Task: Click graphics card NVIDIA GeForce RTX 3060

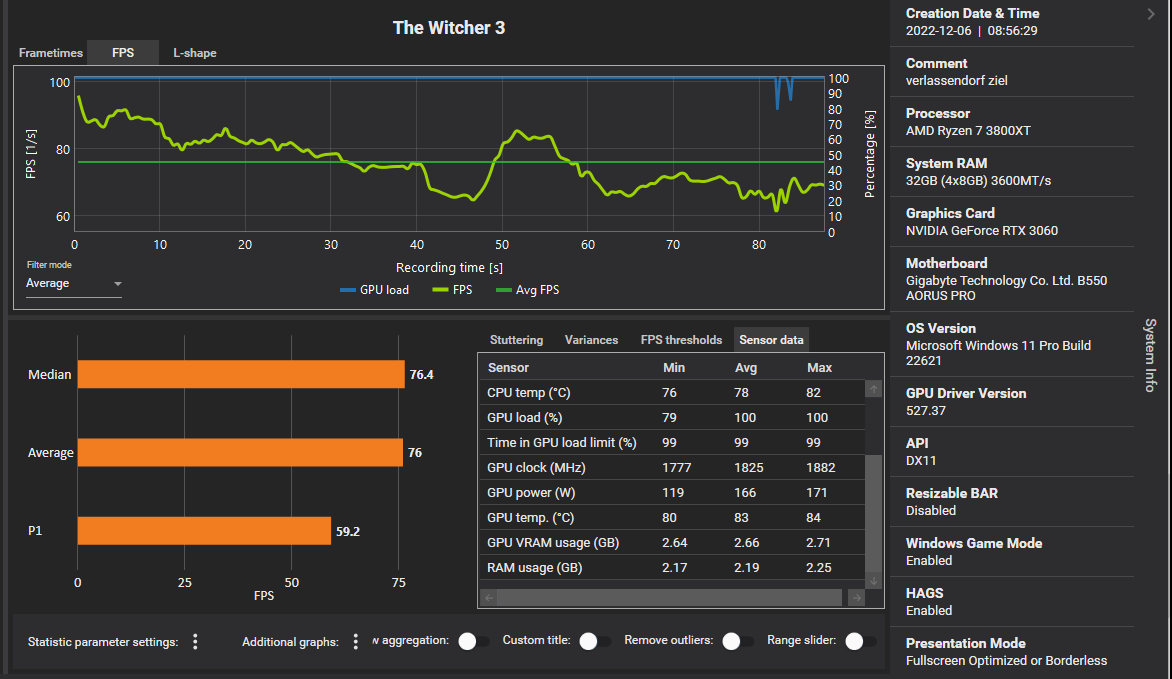Action: (981, 231)
